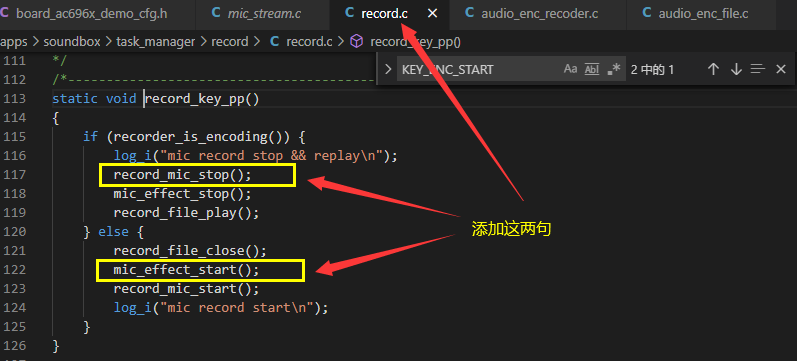Image resolution: width=797 pixels, height=361 pixels.
Task: Click the C icon on the mic_stream.c tab
Action: click(x=216, y=14)
